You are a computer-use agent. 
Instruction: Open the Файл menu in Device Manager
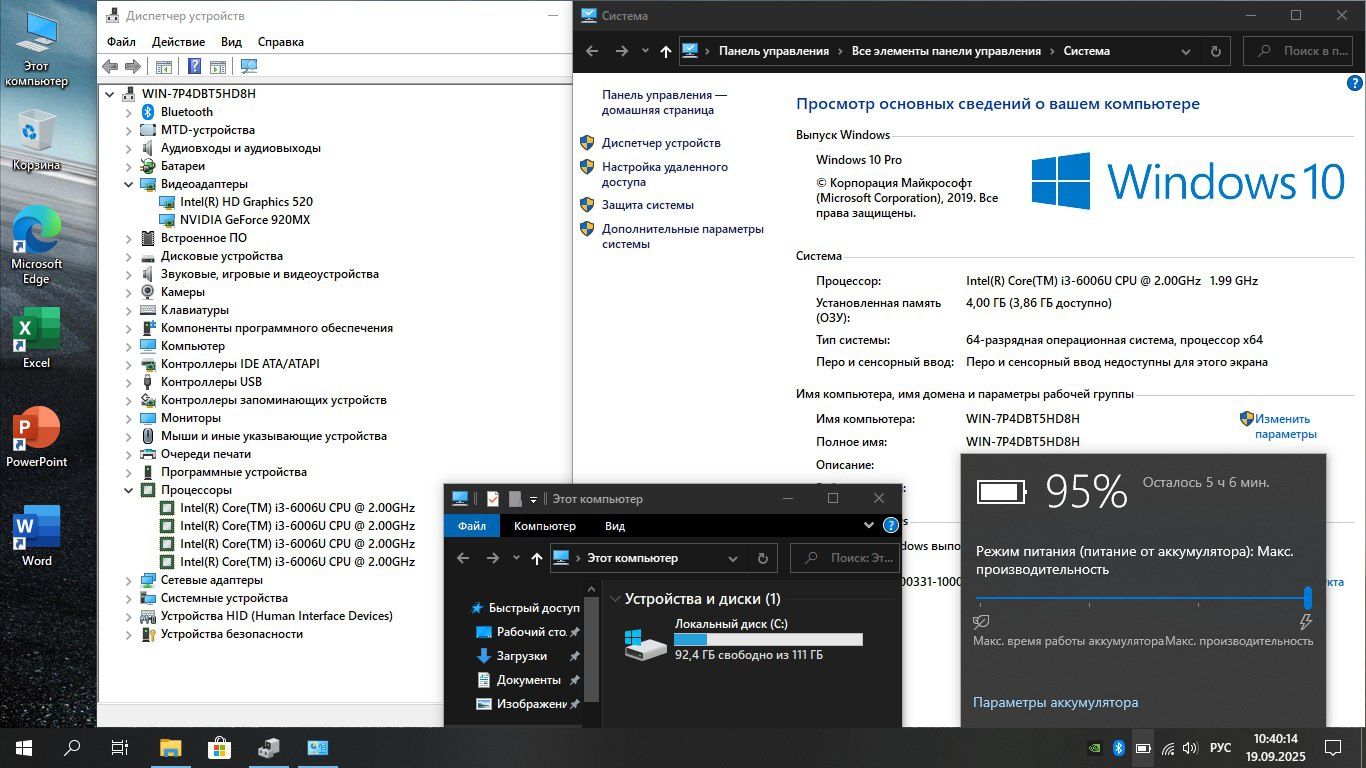pyautogui.click(x=121, y=42)
